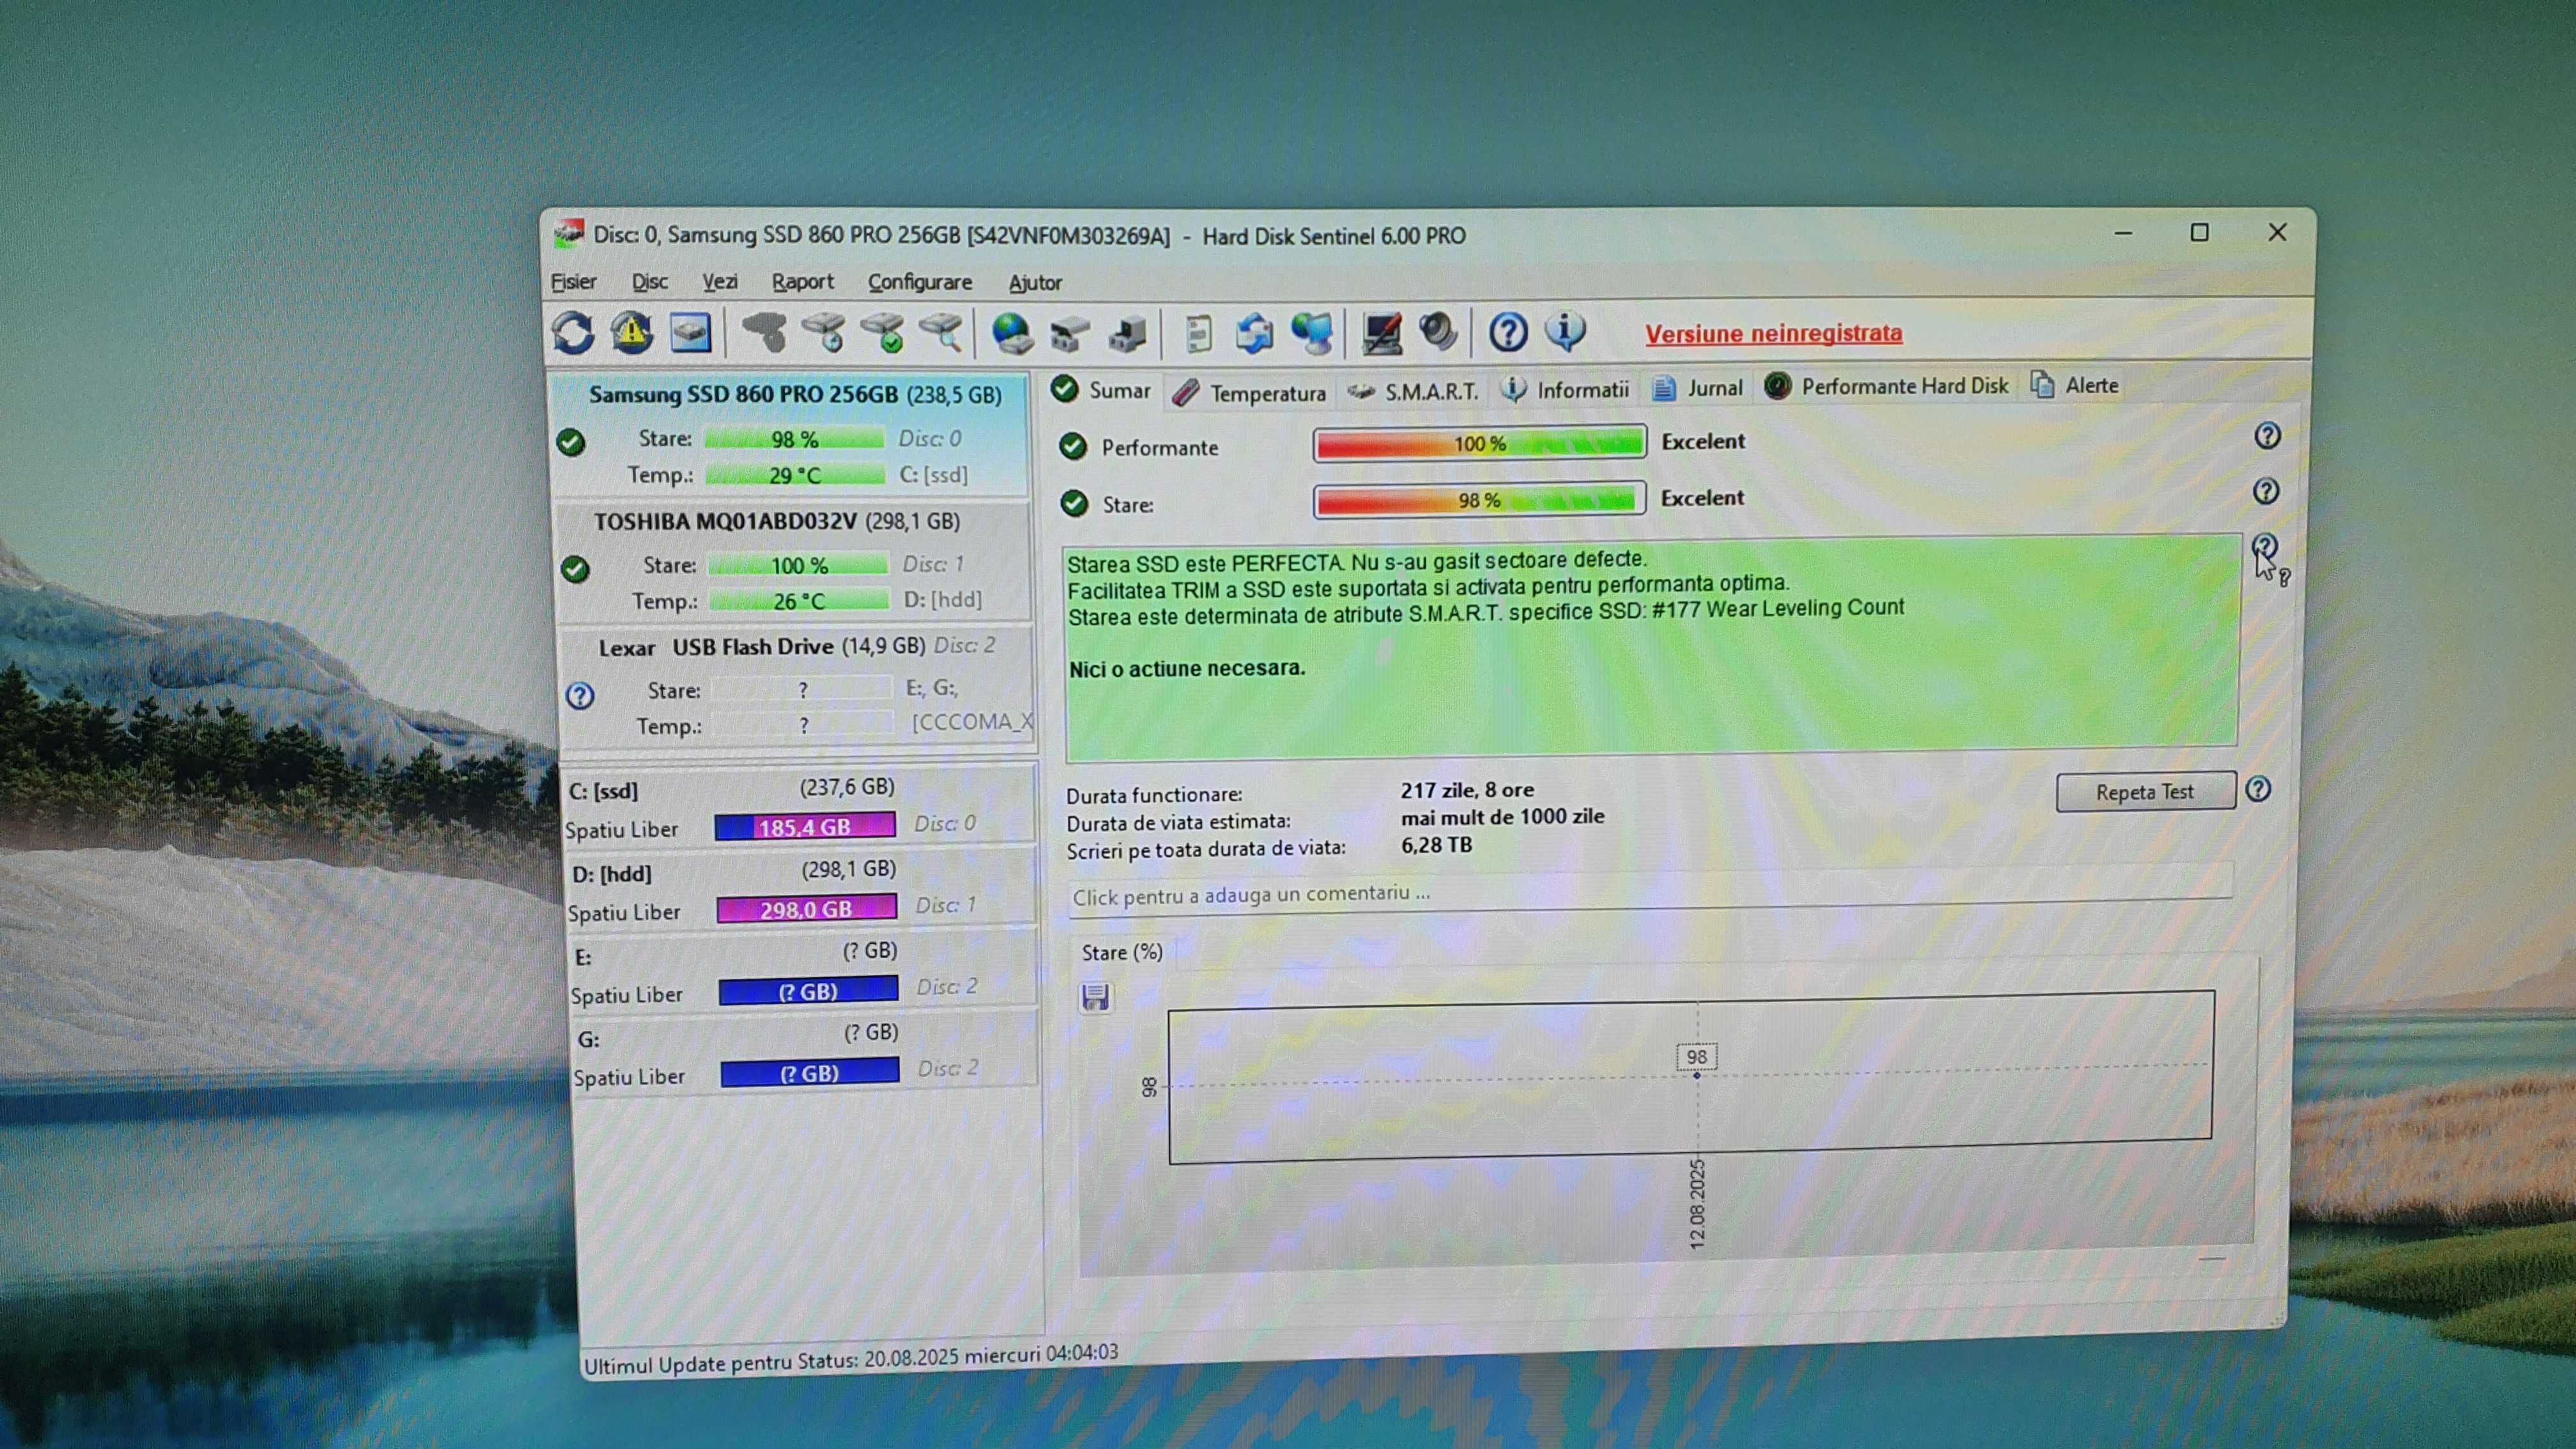
Task: Click the Hard Disk Sentinel title bar icon
Action: pyautogui.click(x=569, y=234)
